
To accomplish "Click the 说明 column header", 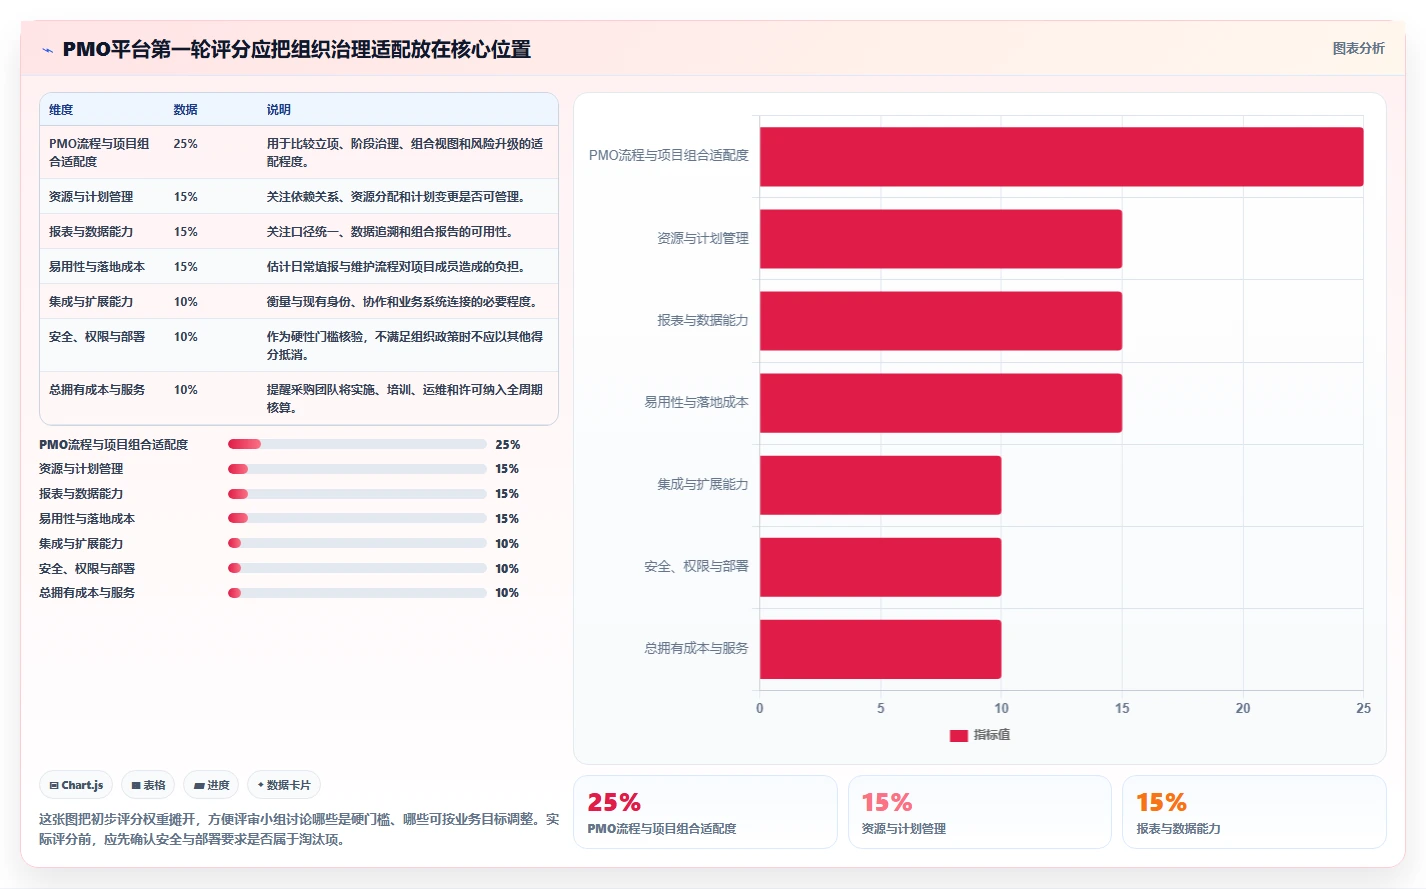I will click(278, 110).
